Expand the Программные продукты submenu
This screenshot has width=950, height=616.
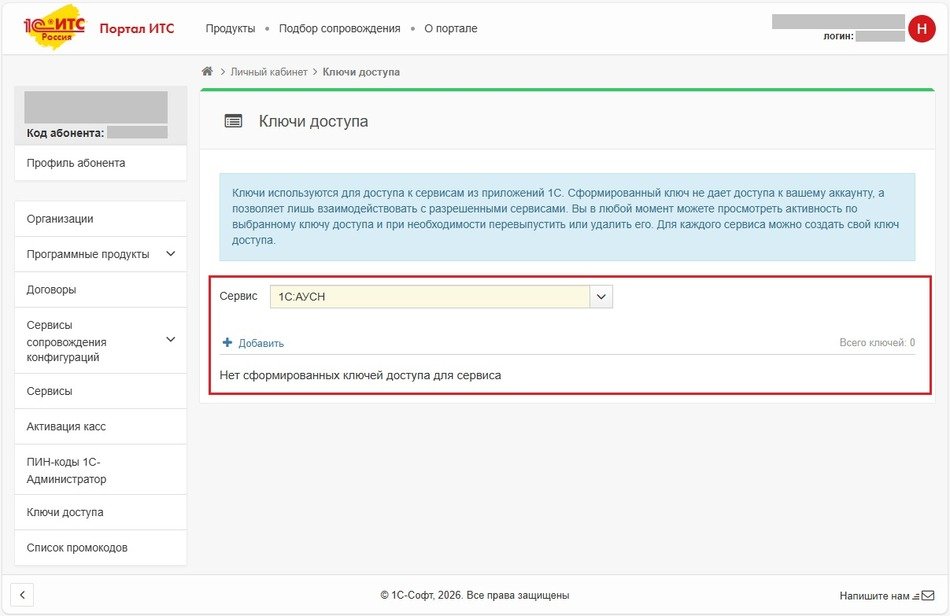(170, 254)
